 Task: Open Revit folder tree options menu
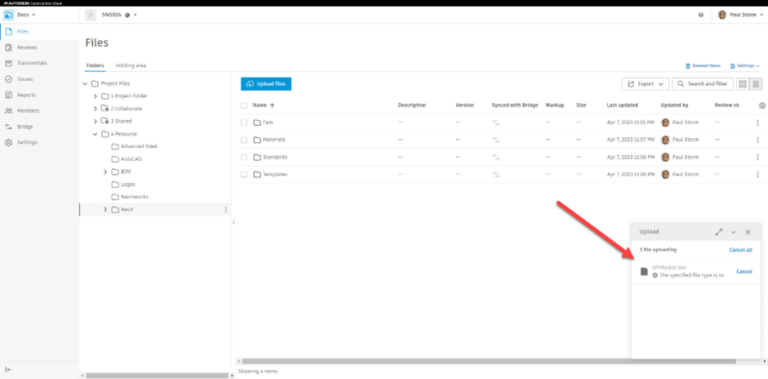click(x=226, y=210)
